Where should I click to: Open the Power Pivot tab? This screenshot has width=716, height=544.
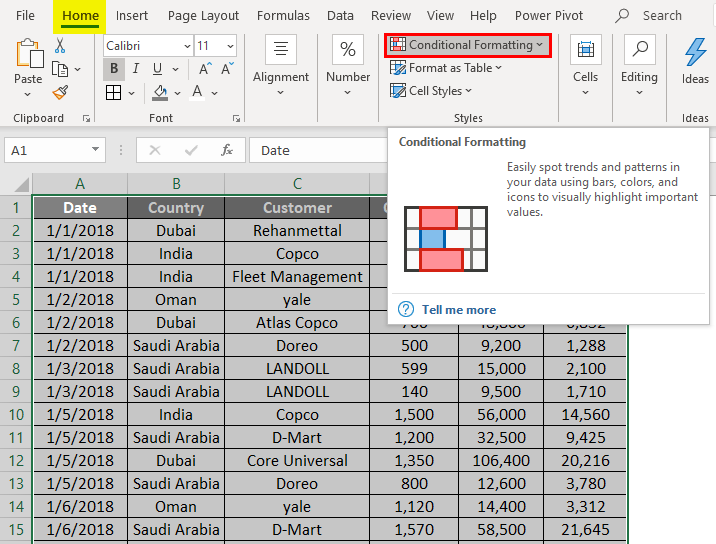click(x=549, y=16)
